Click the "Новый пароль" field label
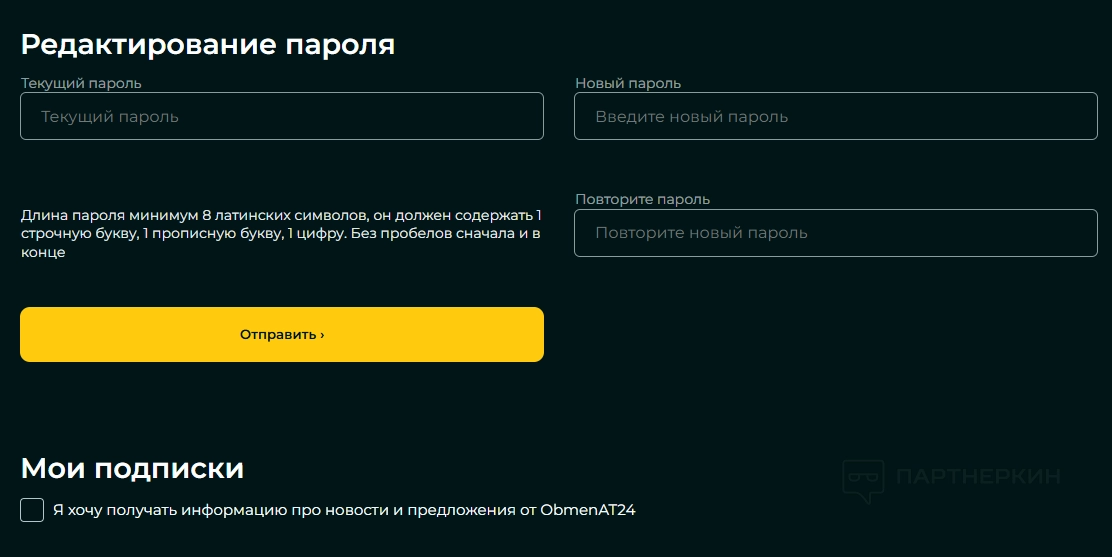The width and height of the screenshot is (1112, 557). [628, 83]
